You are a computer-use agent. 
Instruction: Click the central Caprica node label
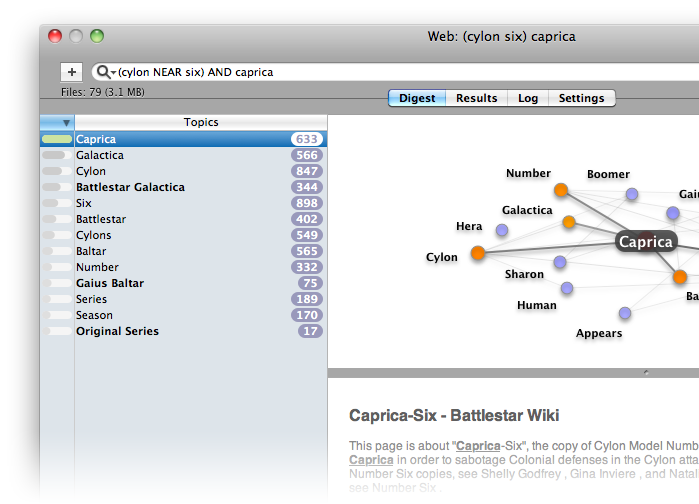(x=646, y=242)
